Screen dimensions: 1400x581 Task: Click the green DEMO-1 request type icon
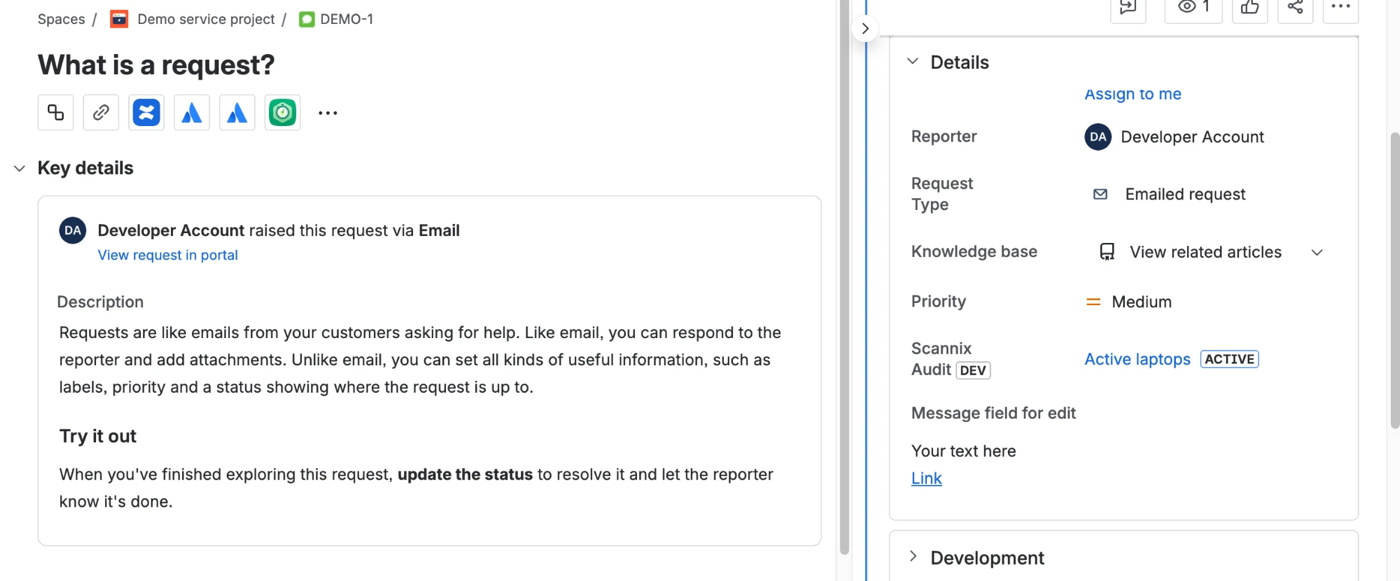pyautogui.click(x=307, y=19)
